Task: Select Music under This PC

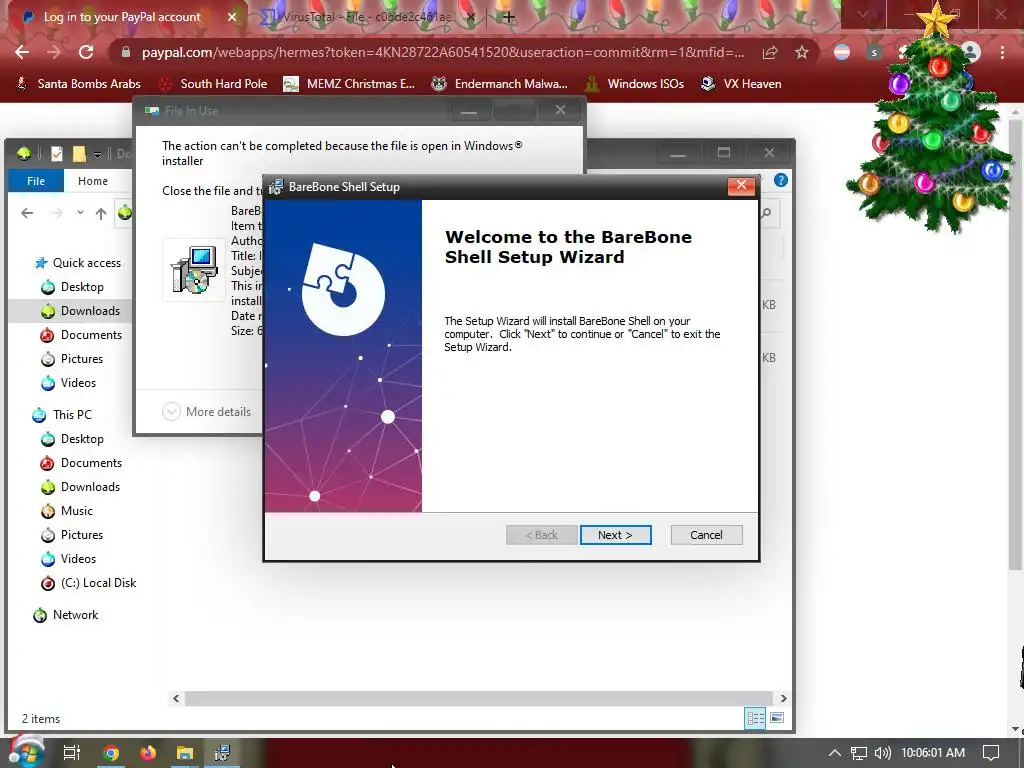Action: (67, 511)
